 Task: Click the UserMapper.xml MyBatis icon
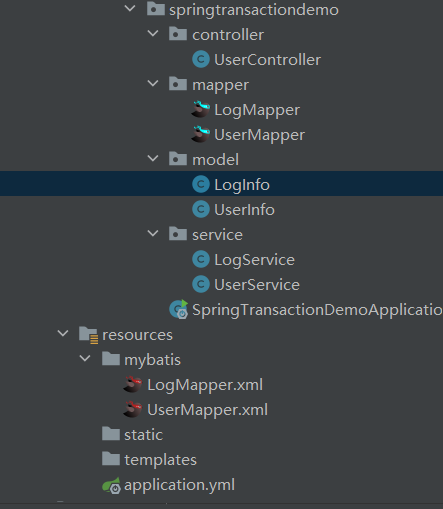tap(133, 409)
